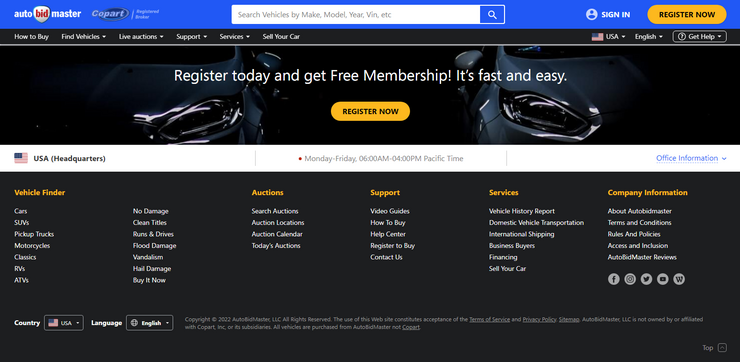
Task: Expand the Services nav menu
Action: click(x=235, y=36)
